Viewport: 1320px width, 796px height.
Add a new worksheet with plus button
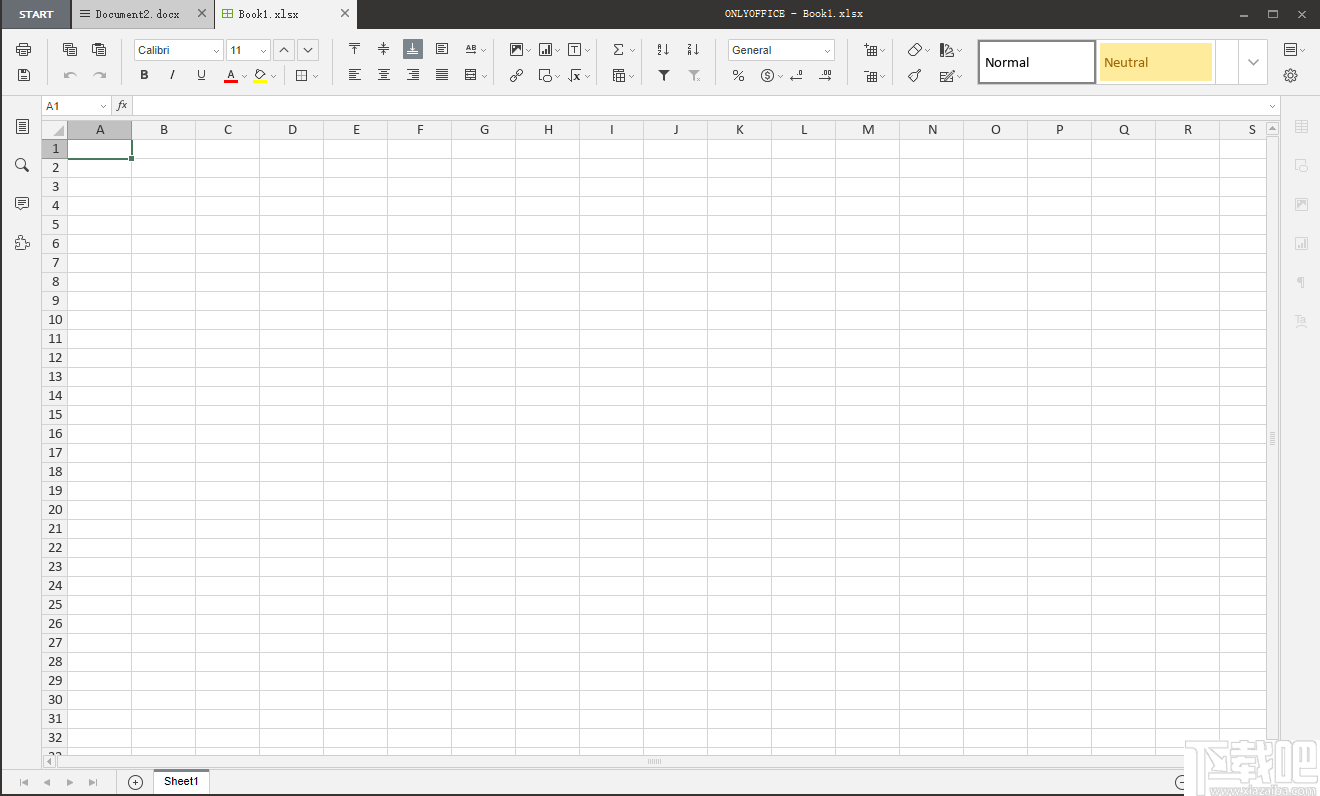click(134, 782)
